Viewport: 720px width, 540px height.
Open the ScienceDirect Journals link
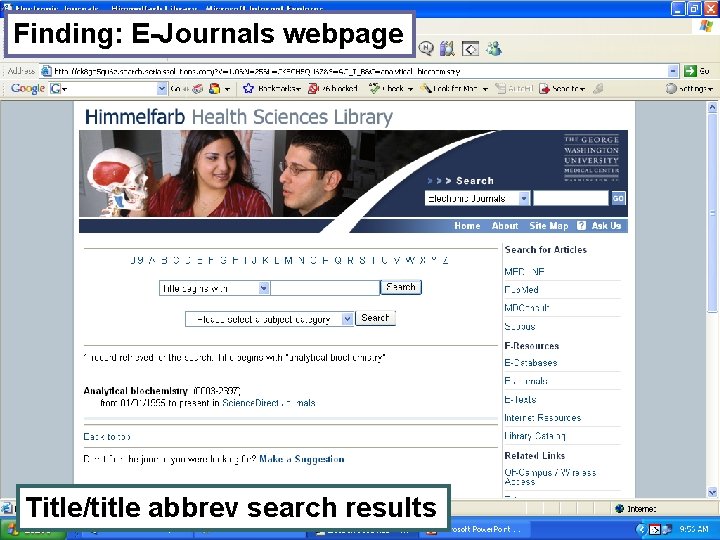[269, 403]
